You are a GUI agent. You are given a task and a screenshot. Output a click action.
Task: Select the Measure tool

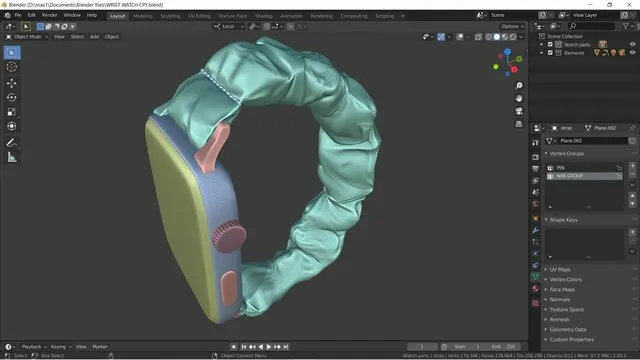click(x=12, y=157)
